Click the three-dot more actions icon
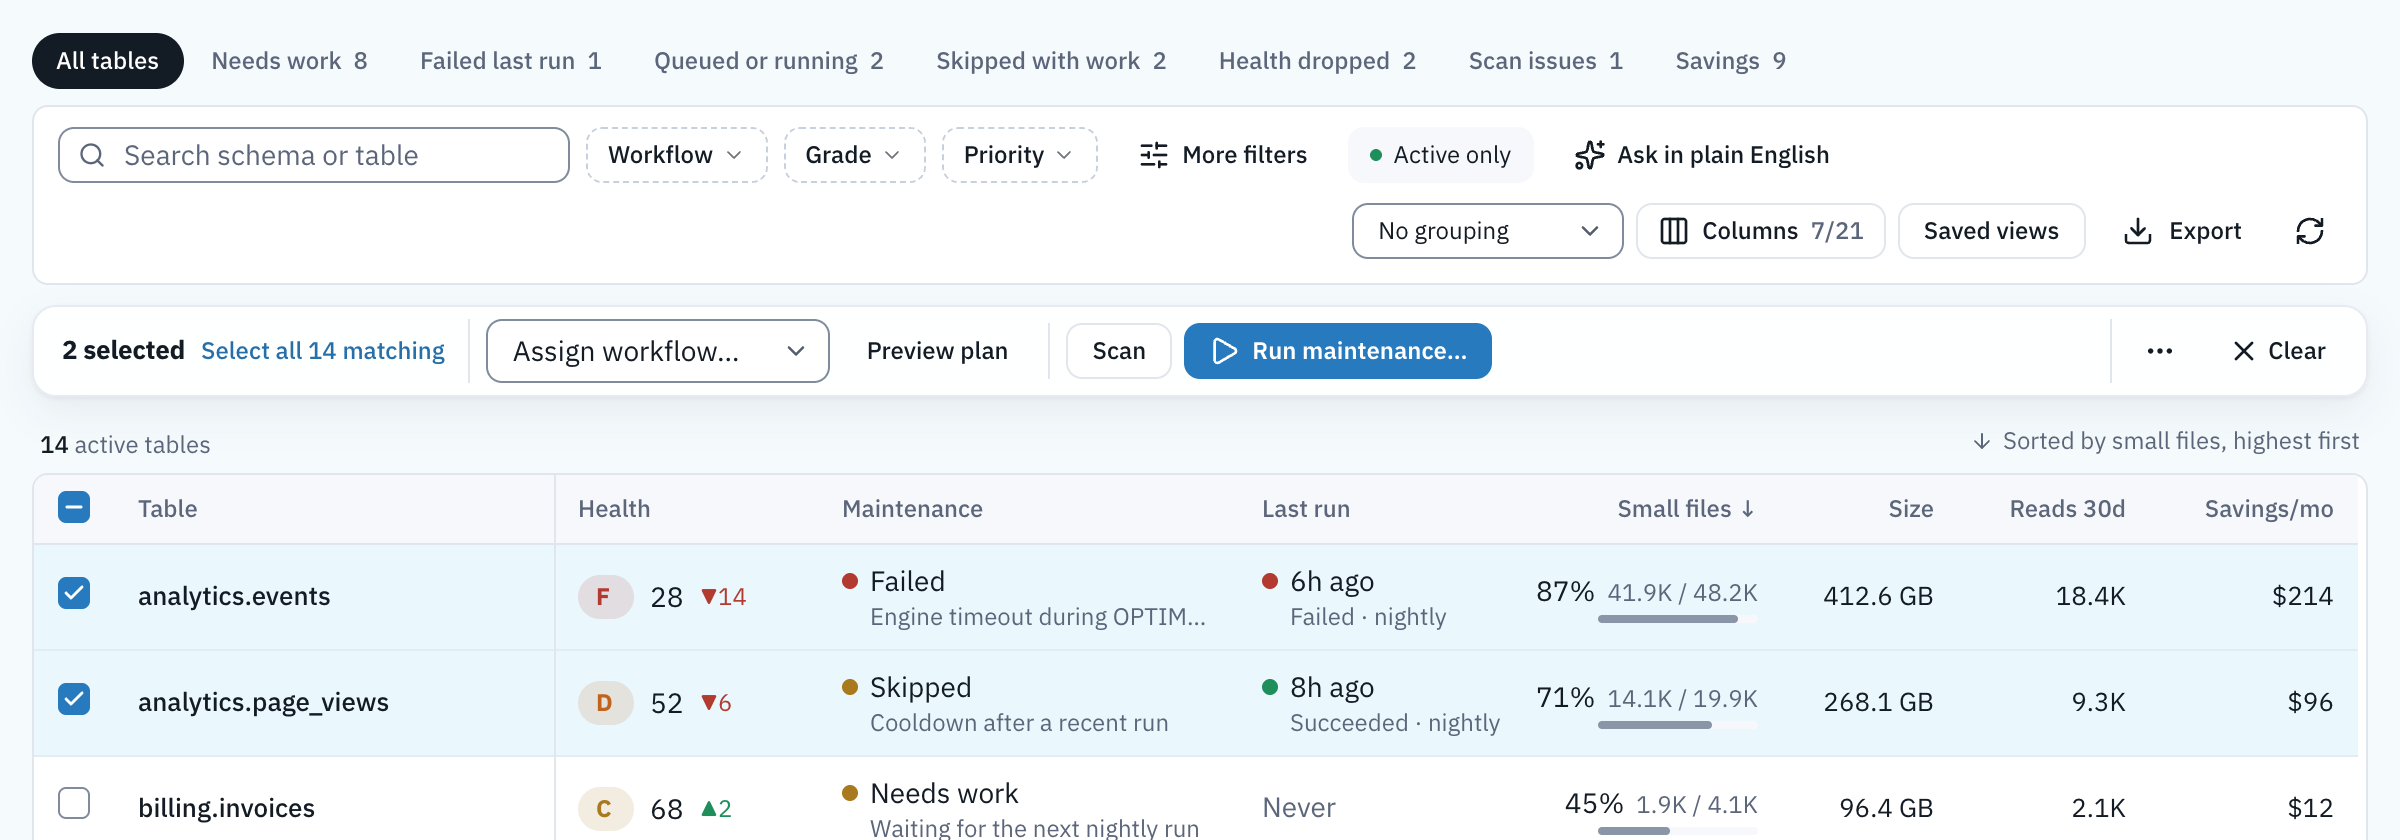Image resolution: width=2400 pixels, height=840 pixels. coord(2160,351)
